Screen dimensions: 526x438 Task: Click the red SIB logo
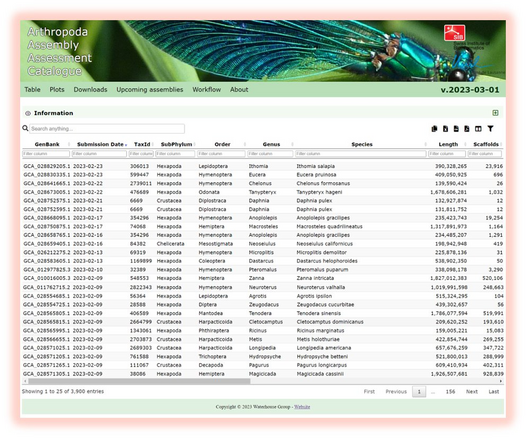[x=454, y=33]
